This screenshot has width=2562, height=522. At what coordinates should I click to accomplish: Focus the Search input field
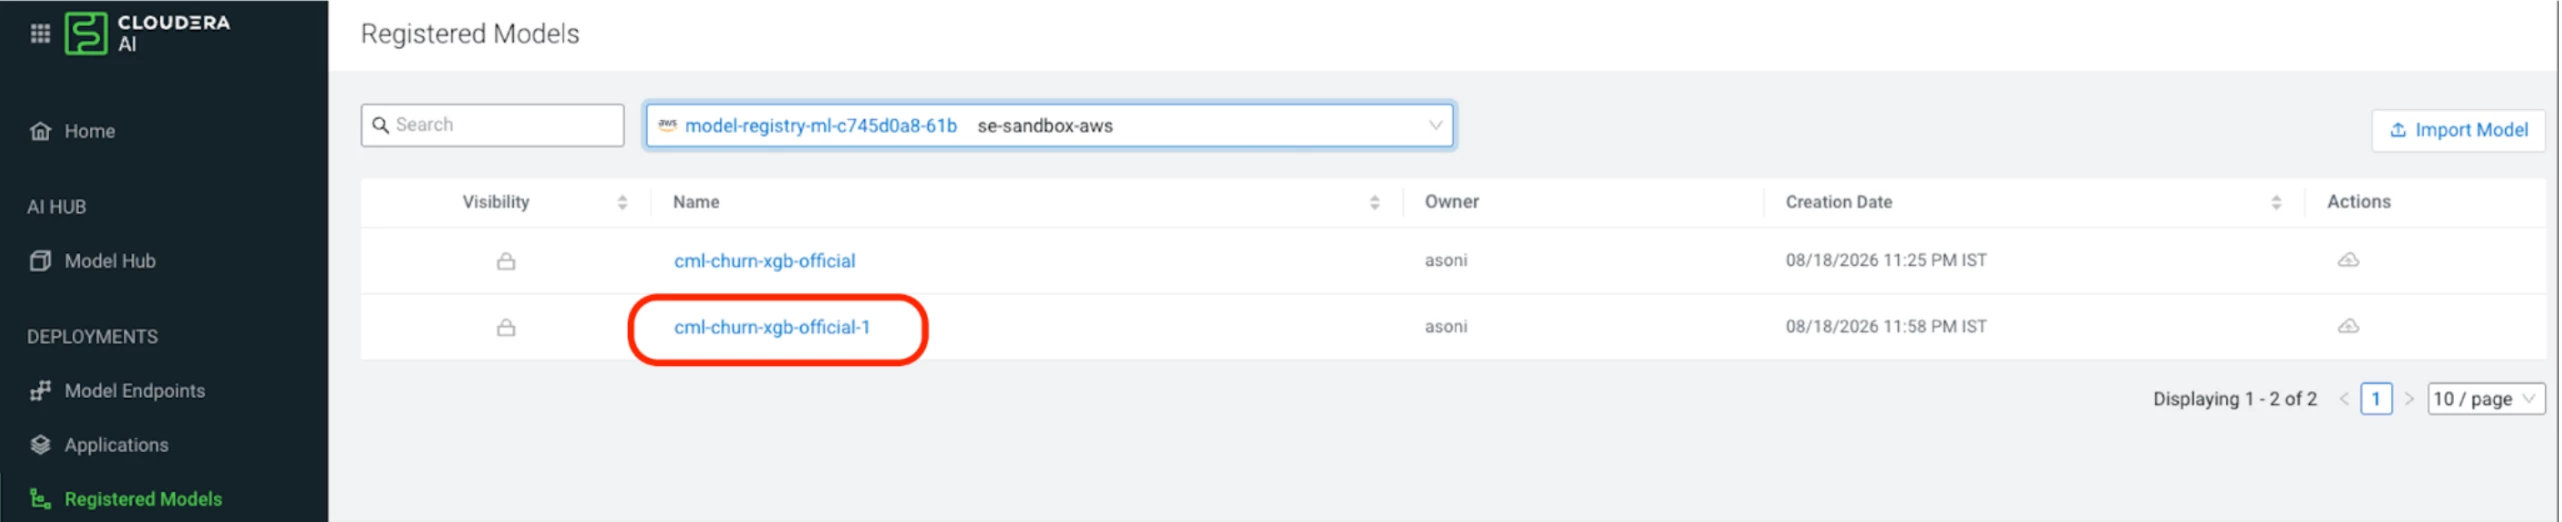[493, 125]
